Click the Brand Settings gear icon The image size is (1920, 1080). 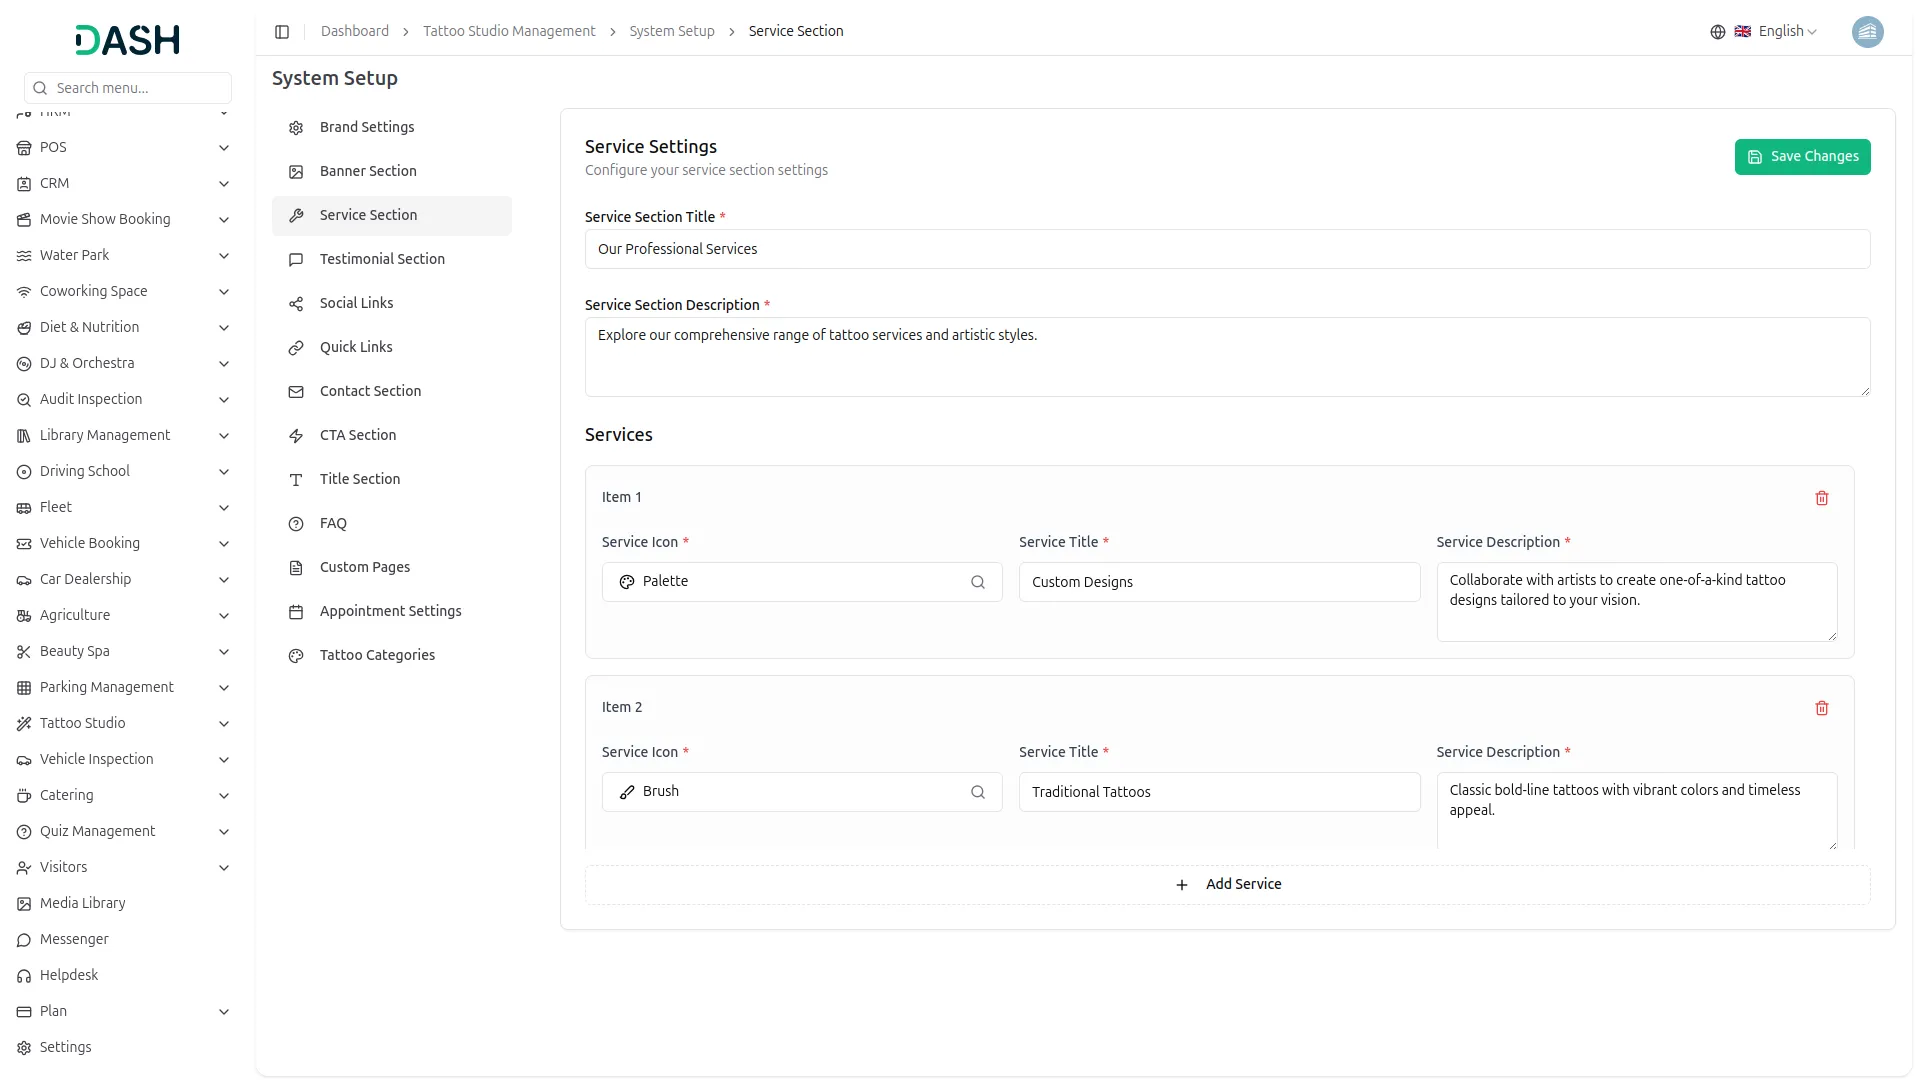(x=296, y=128)
